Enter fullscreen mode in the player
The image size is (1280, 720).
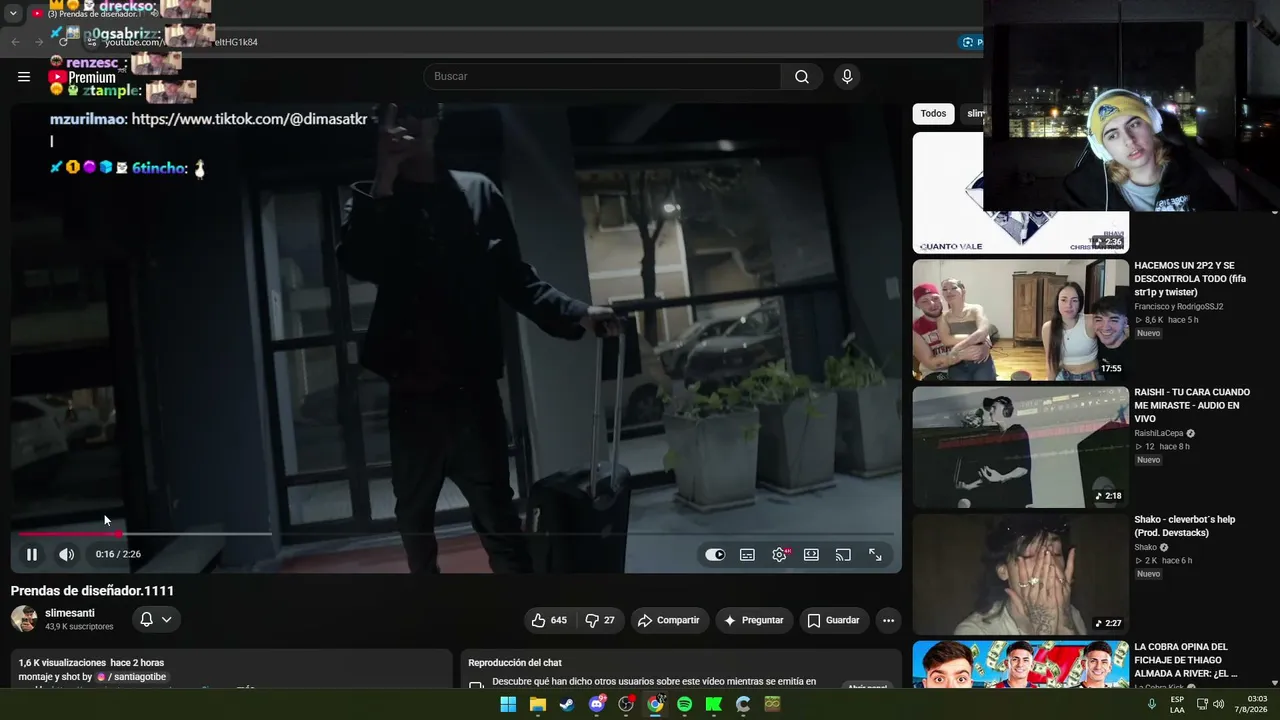click(x=875, y=555)
